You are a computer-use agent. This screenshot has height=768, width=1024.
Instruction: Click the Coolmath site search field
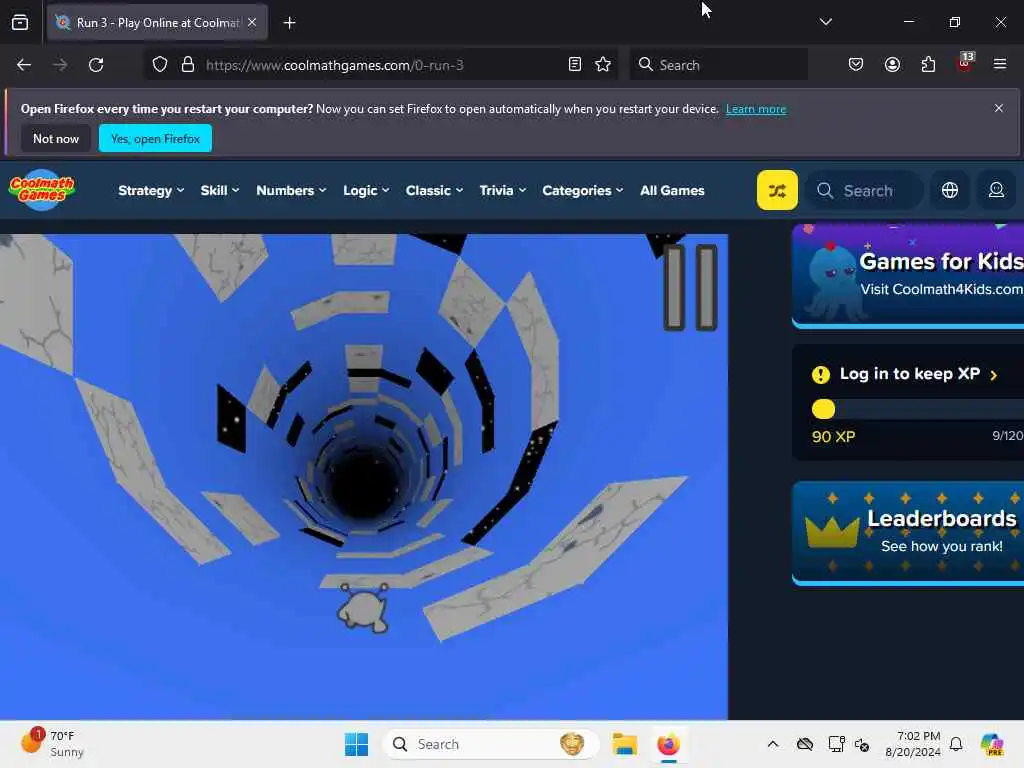click(x=865, y=191)
